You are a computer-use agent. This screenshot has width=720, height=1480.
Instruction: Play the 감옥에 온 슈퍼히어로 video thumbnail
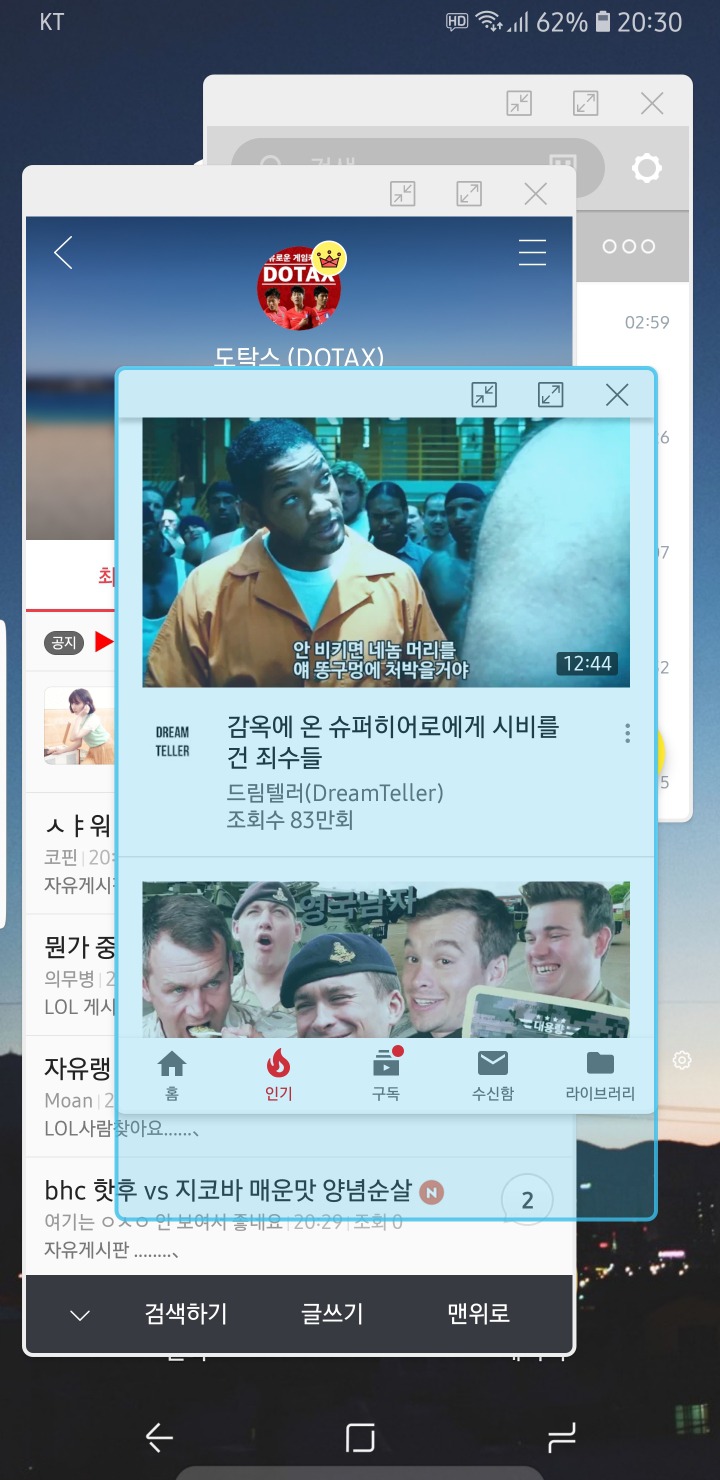click(x=386, y=552)
